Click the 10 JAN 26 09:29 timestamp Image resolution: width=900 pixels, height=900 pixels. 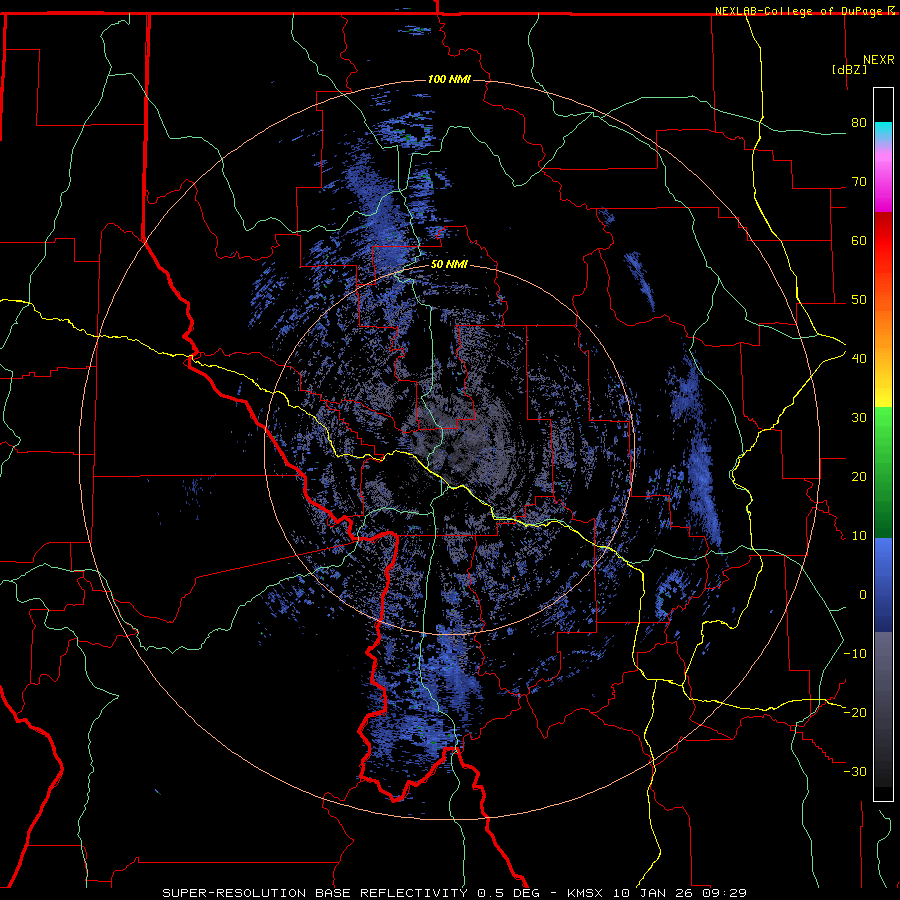pyautogui.click(x=680, y=893)
